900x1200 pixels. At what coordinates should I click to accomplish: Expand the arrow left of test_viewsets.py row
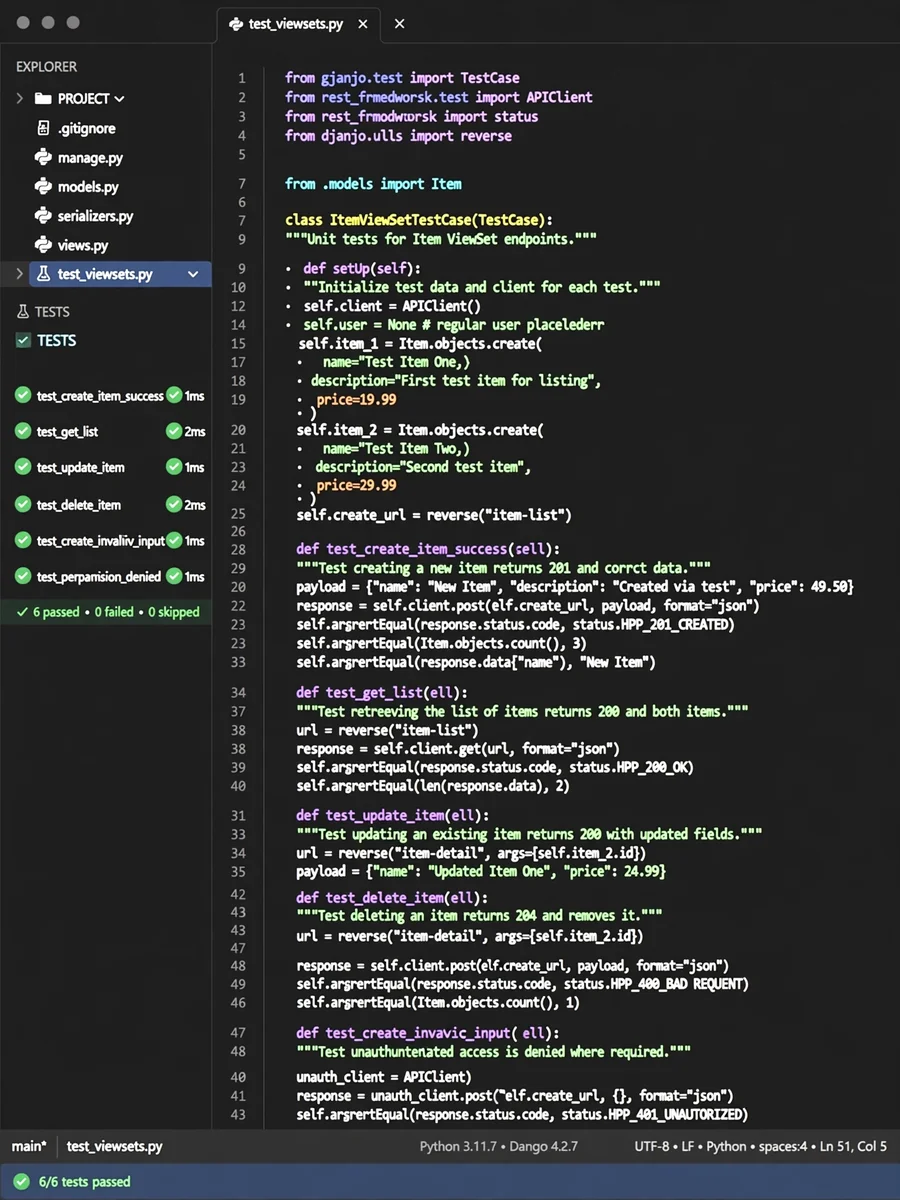pyautogui.click(x=19, y=274)
